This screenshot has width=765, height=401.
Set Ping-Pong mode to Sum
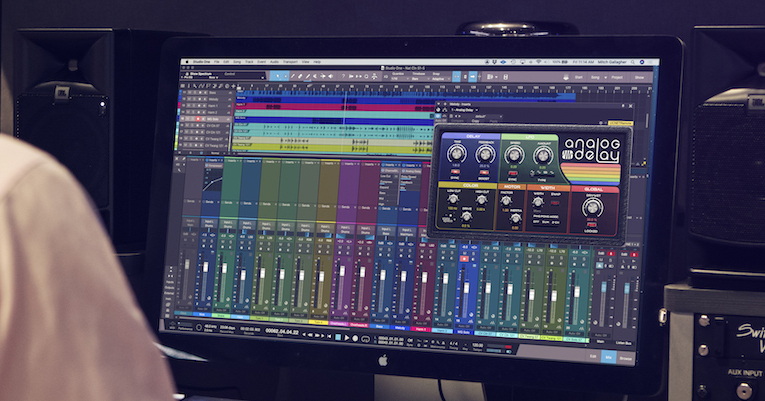pos(545,222)
